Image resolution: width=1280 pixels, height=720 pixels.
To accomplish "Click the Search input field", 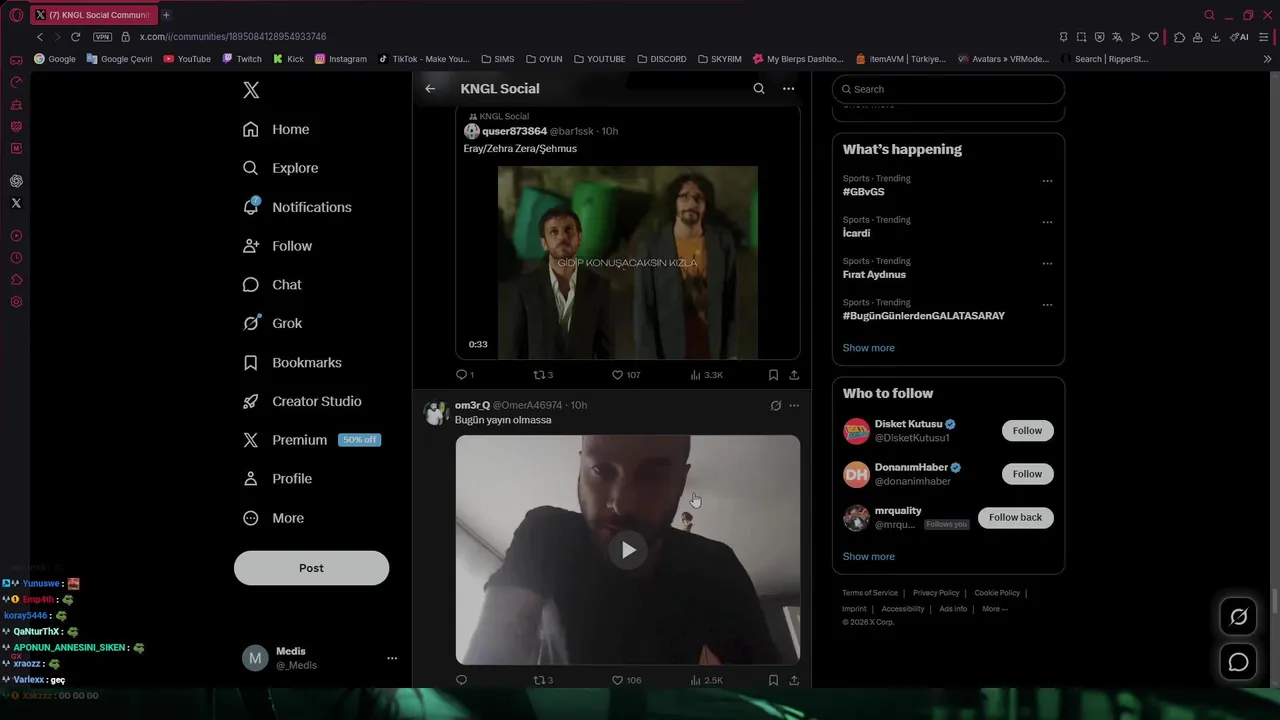I will (x=948, y=89).
